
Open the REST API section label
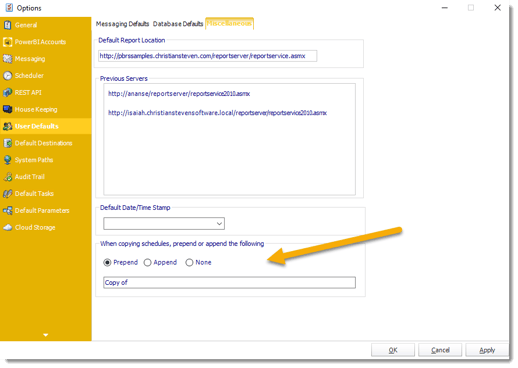click(28, 93)
